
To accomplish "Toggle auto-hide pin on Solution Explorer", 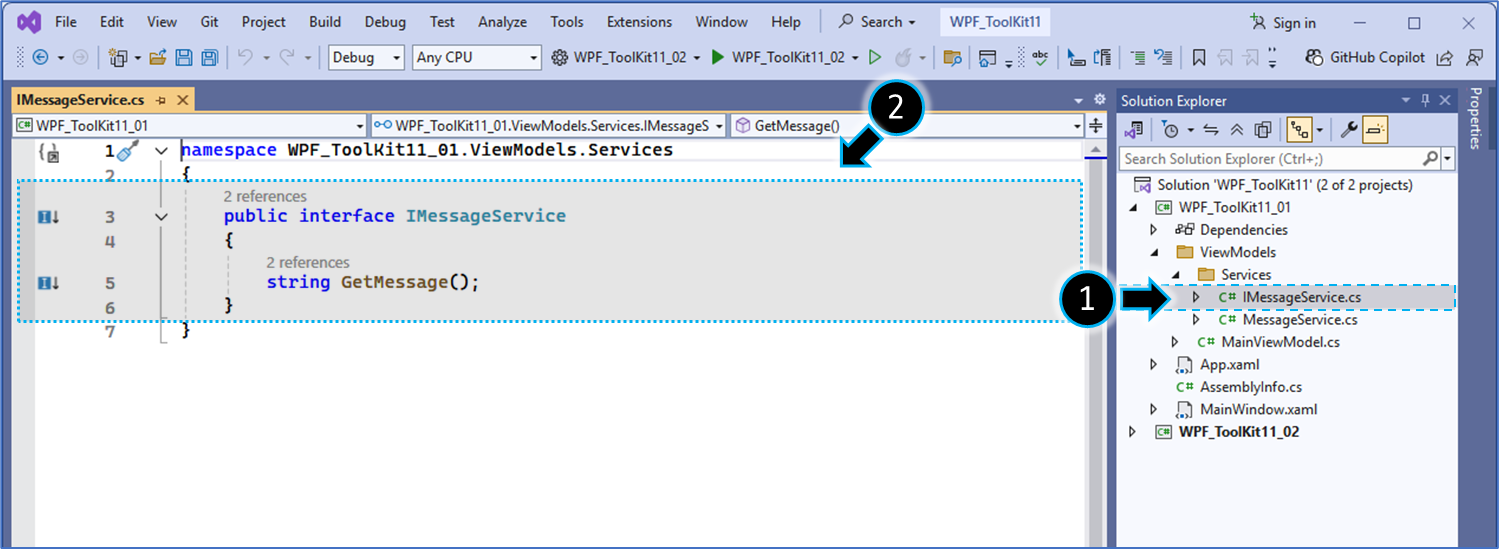I will point(1425,100).
